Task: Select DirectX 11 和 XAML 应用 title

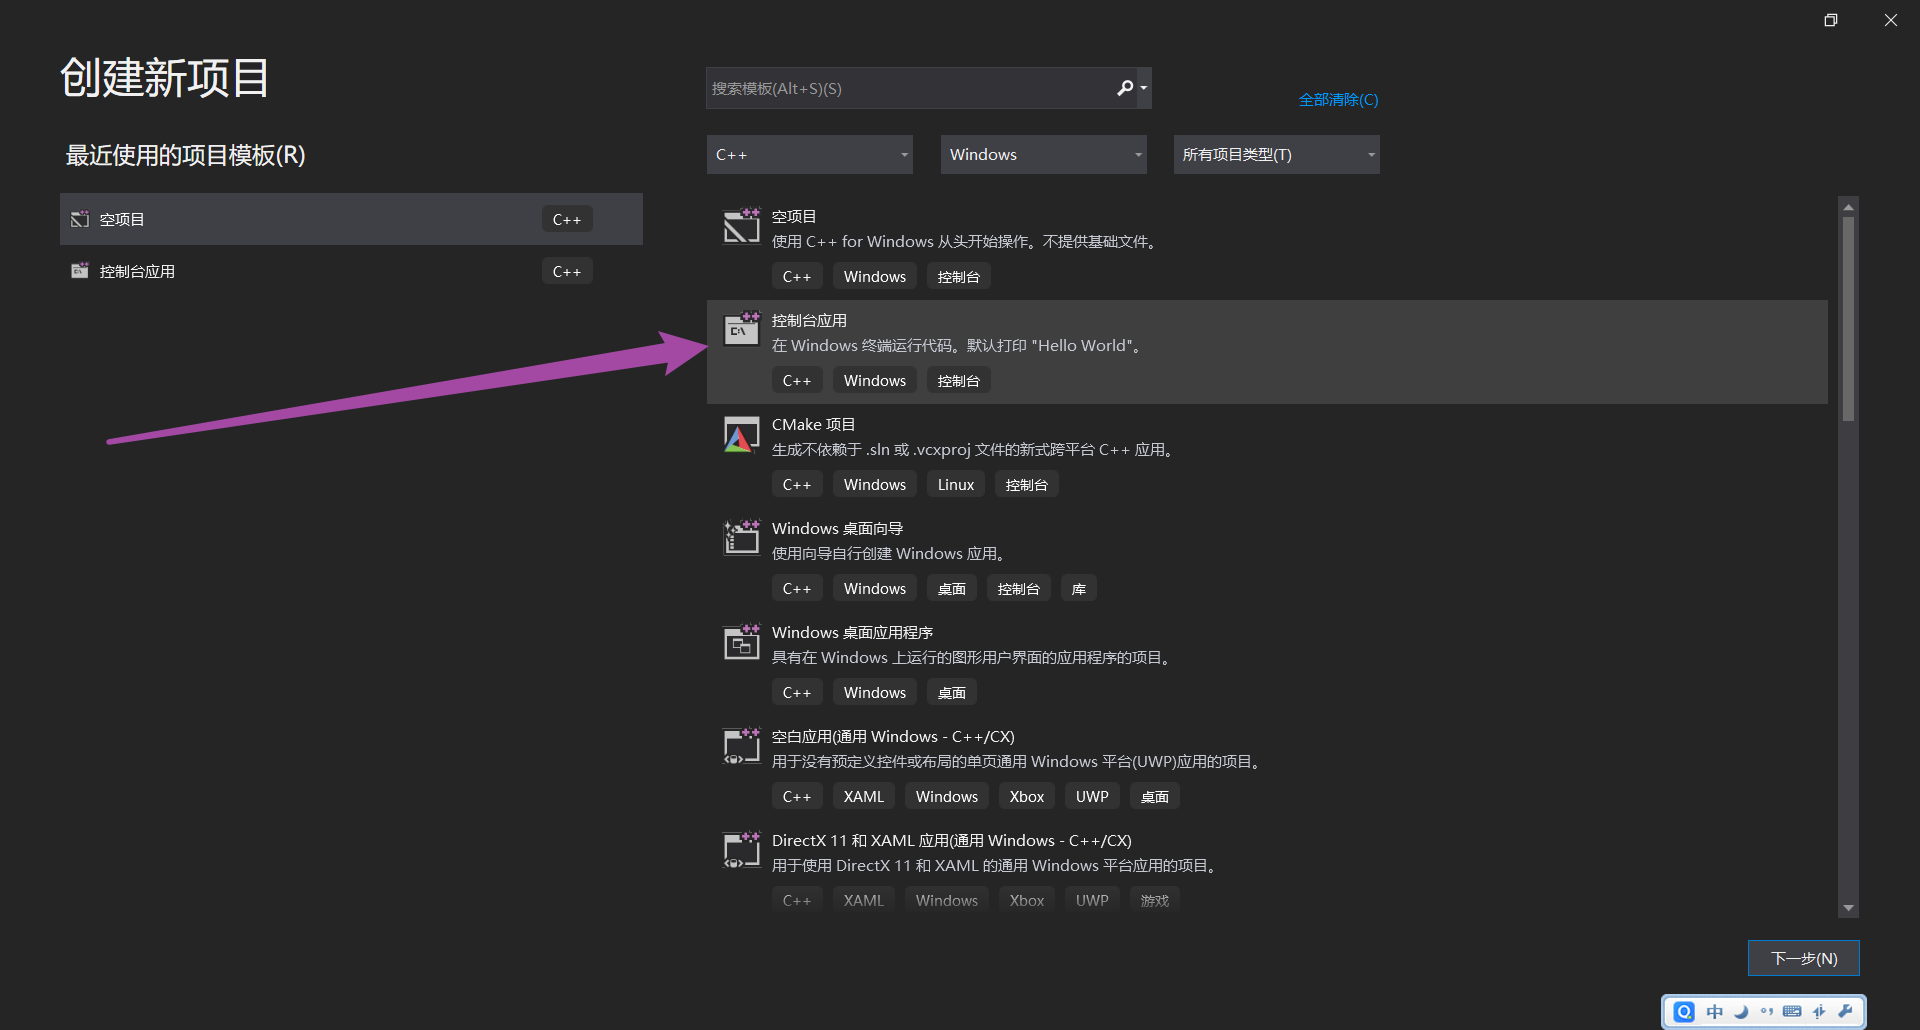Action: (x=951, y=840)
